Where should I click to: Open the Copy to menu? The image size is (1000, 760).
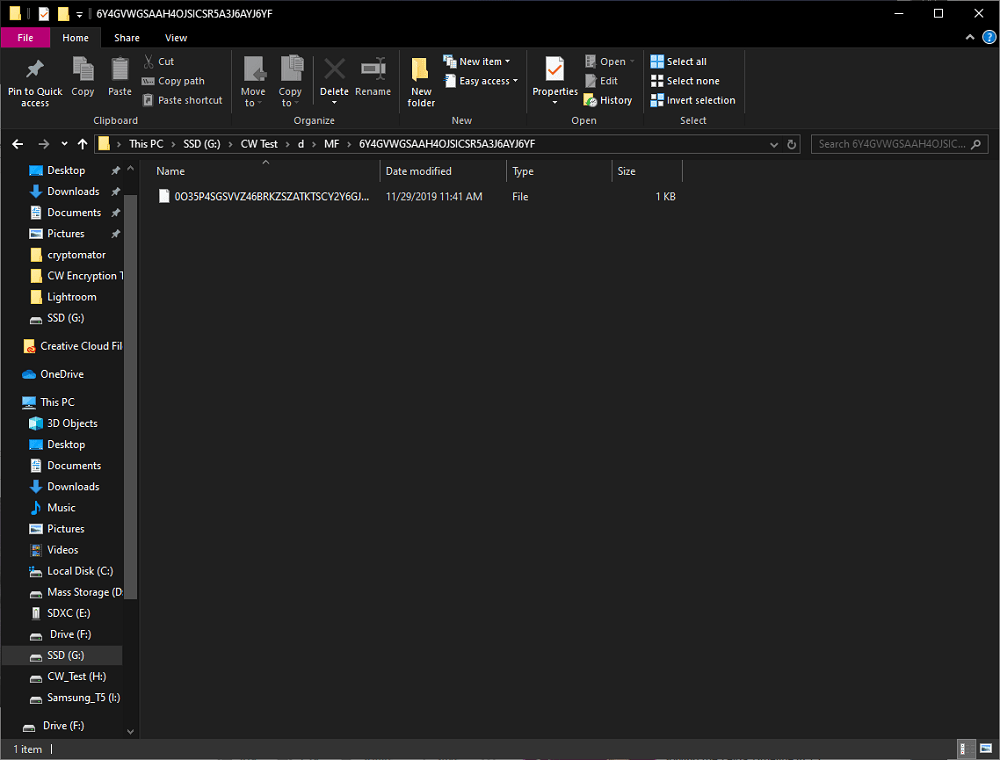pos(290,81)
